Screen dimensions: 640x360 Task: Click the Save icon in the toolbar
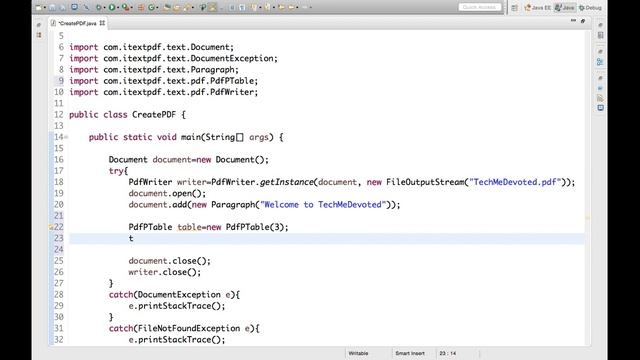click(52, 7)
